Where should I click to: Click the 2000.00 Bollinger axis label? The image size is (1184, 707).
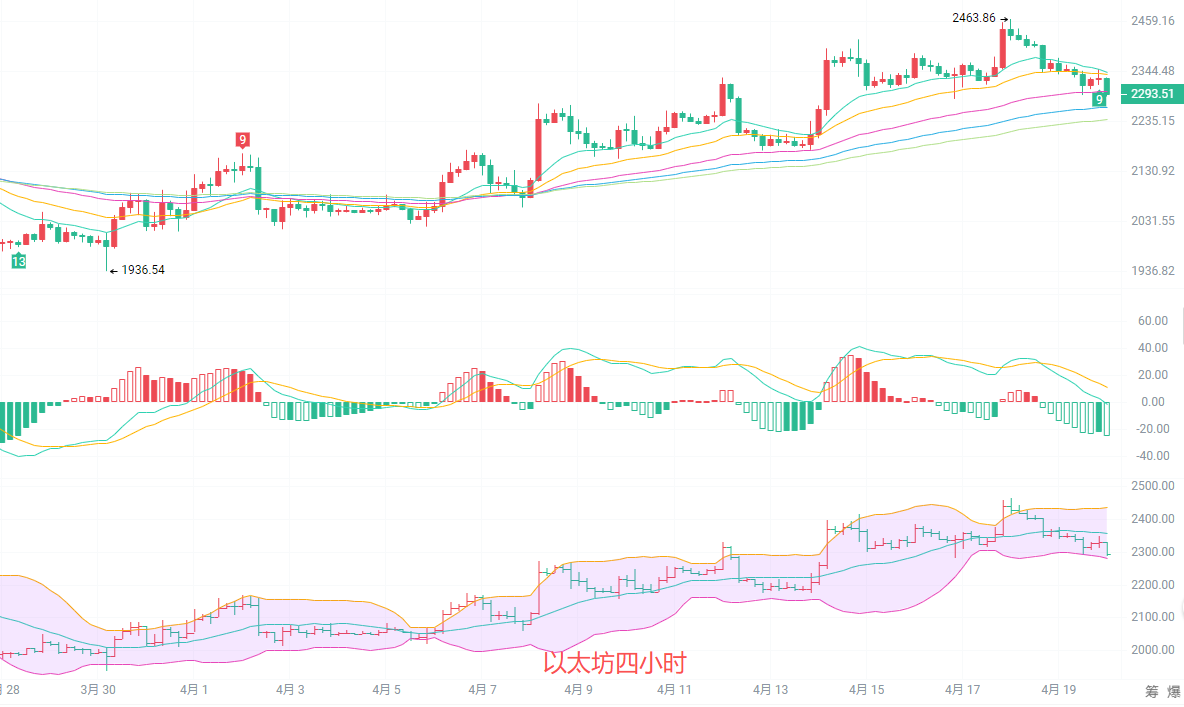point(1152,650)
